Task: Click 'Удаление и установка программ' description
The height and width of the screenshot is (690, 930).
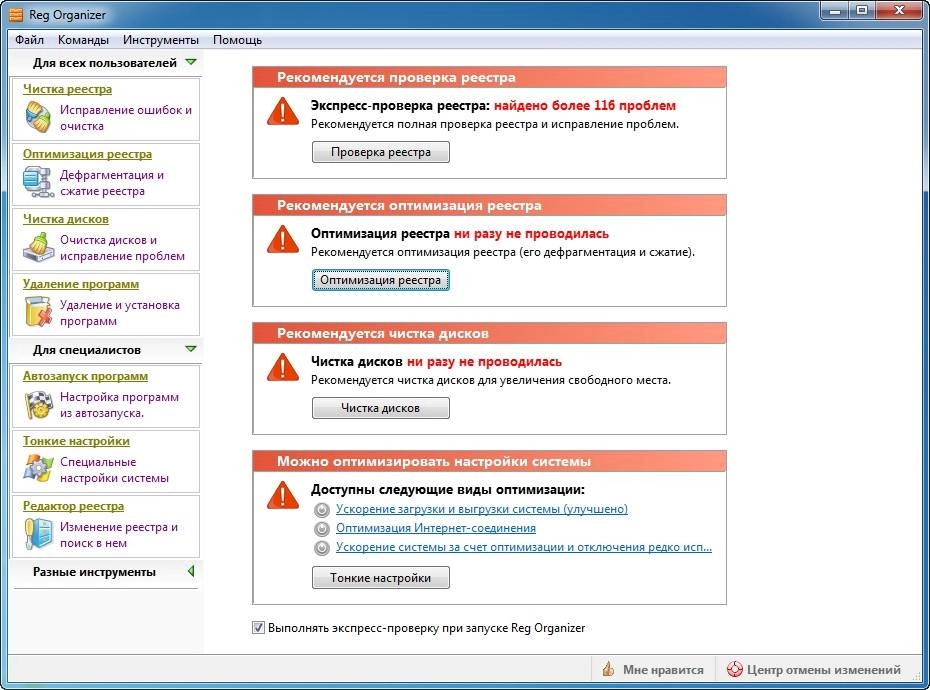Action: pos(119,313)
